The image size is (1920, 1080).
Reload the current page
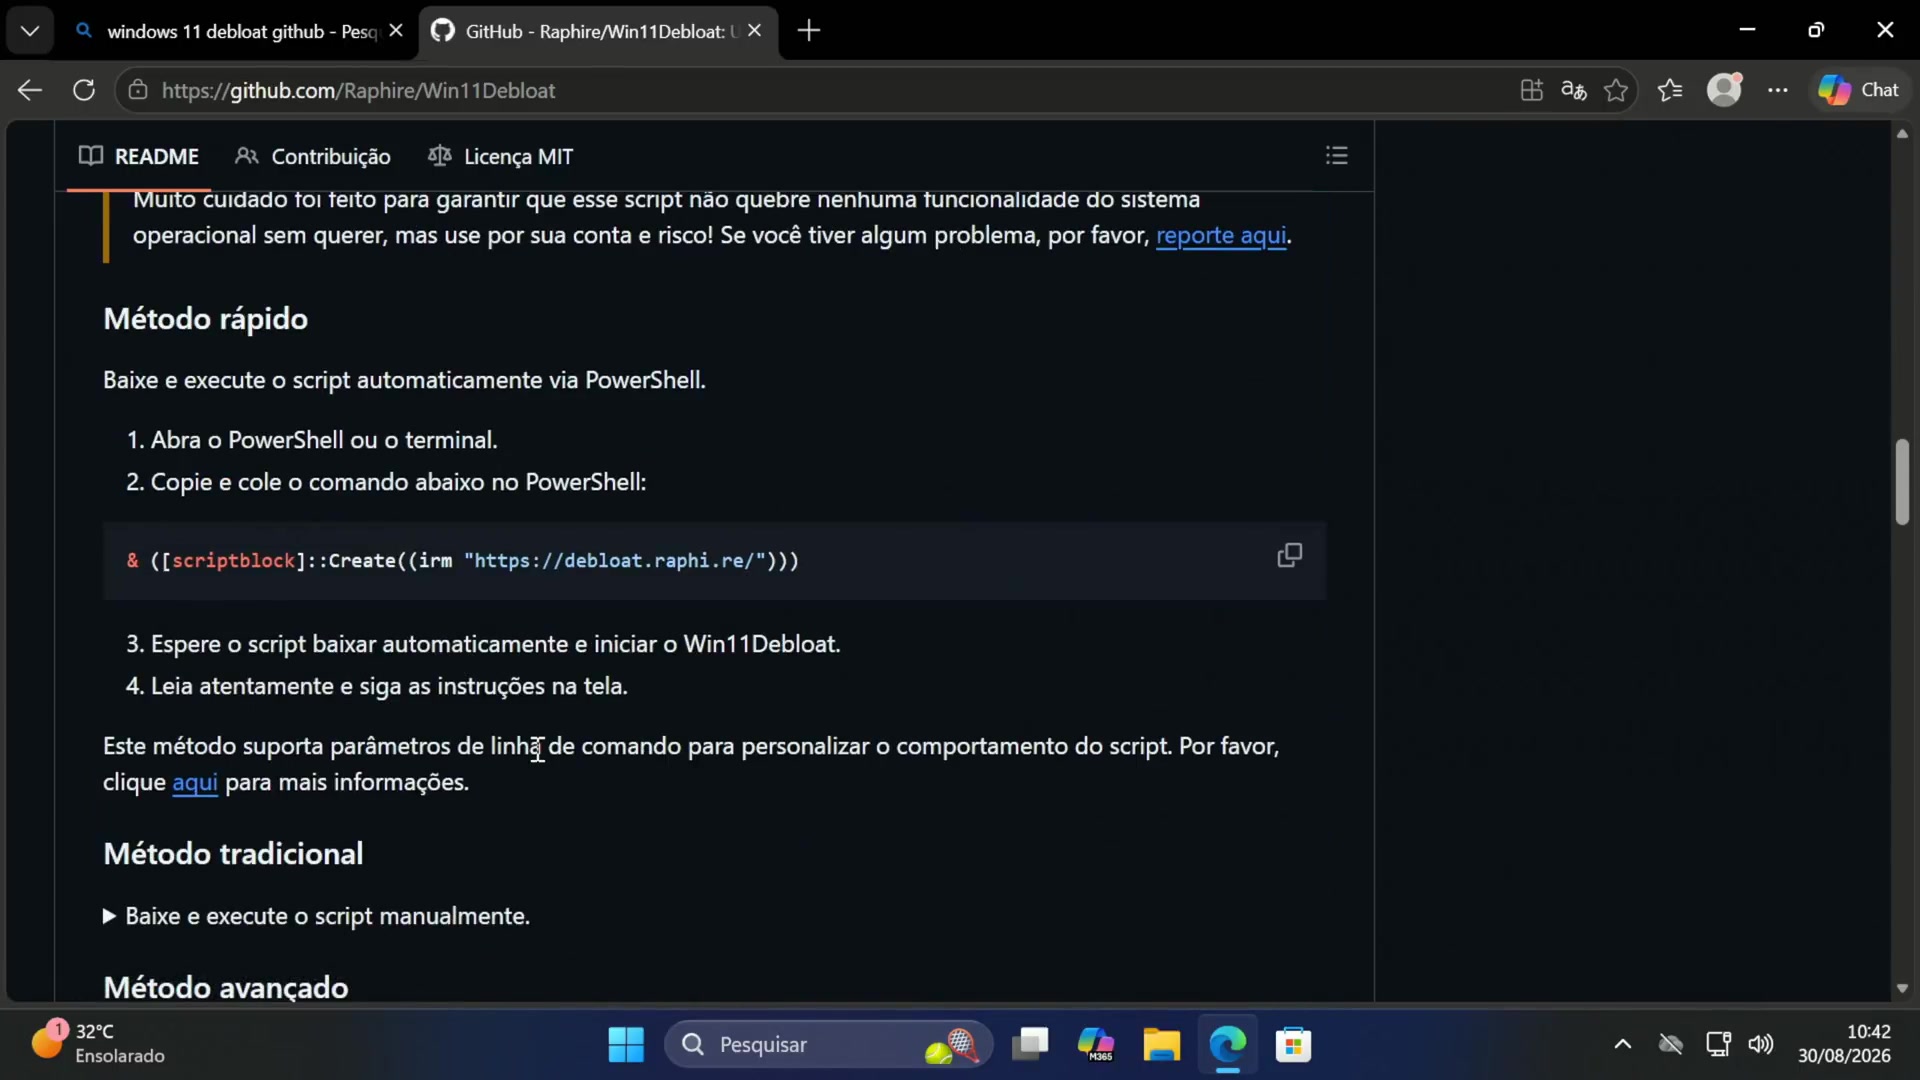(x=84, y=90)
